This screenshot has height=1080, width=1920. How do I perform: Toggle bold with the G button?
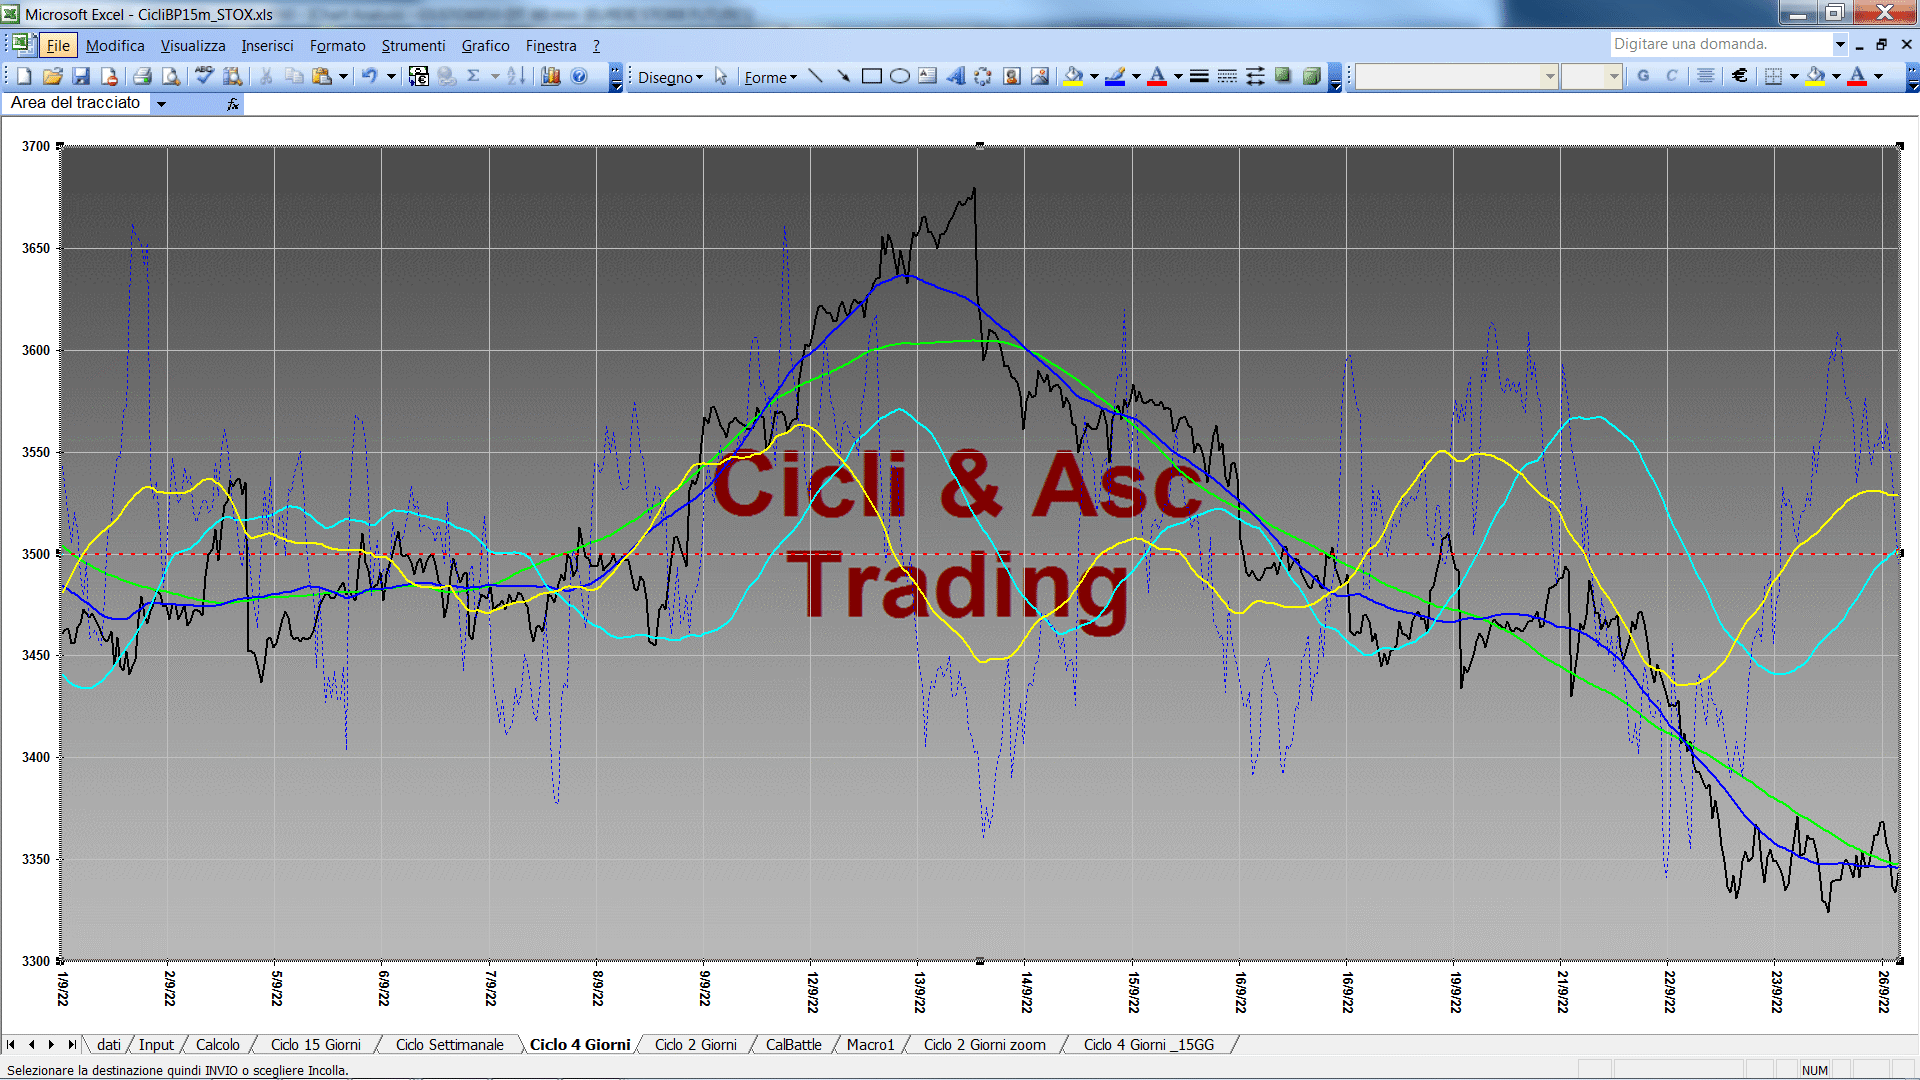(1643, 76)
